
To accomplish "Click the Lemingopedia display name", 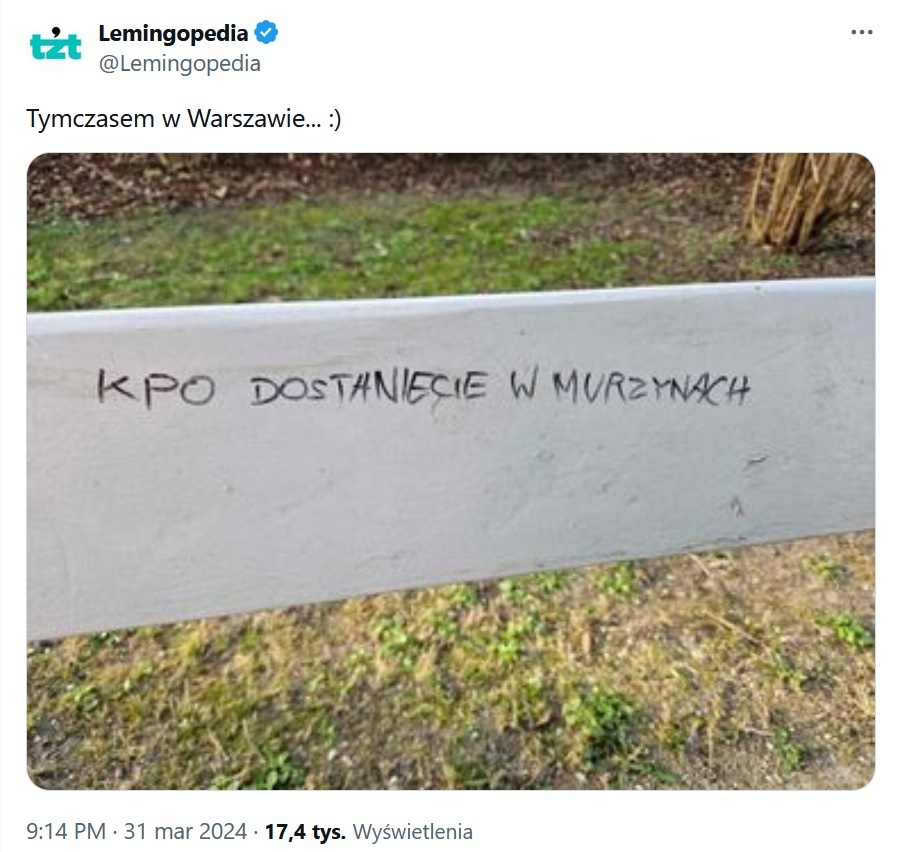I will click(173, 33).
